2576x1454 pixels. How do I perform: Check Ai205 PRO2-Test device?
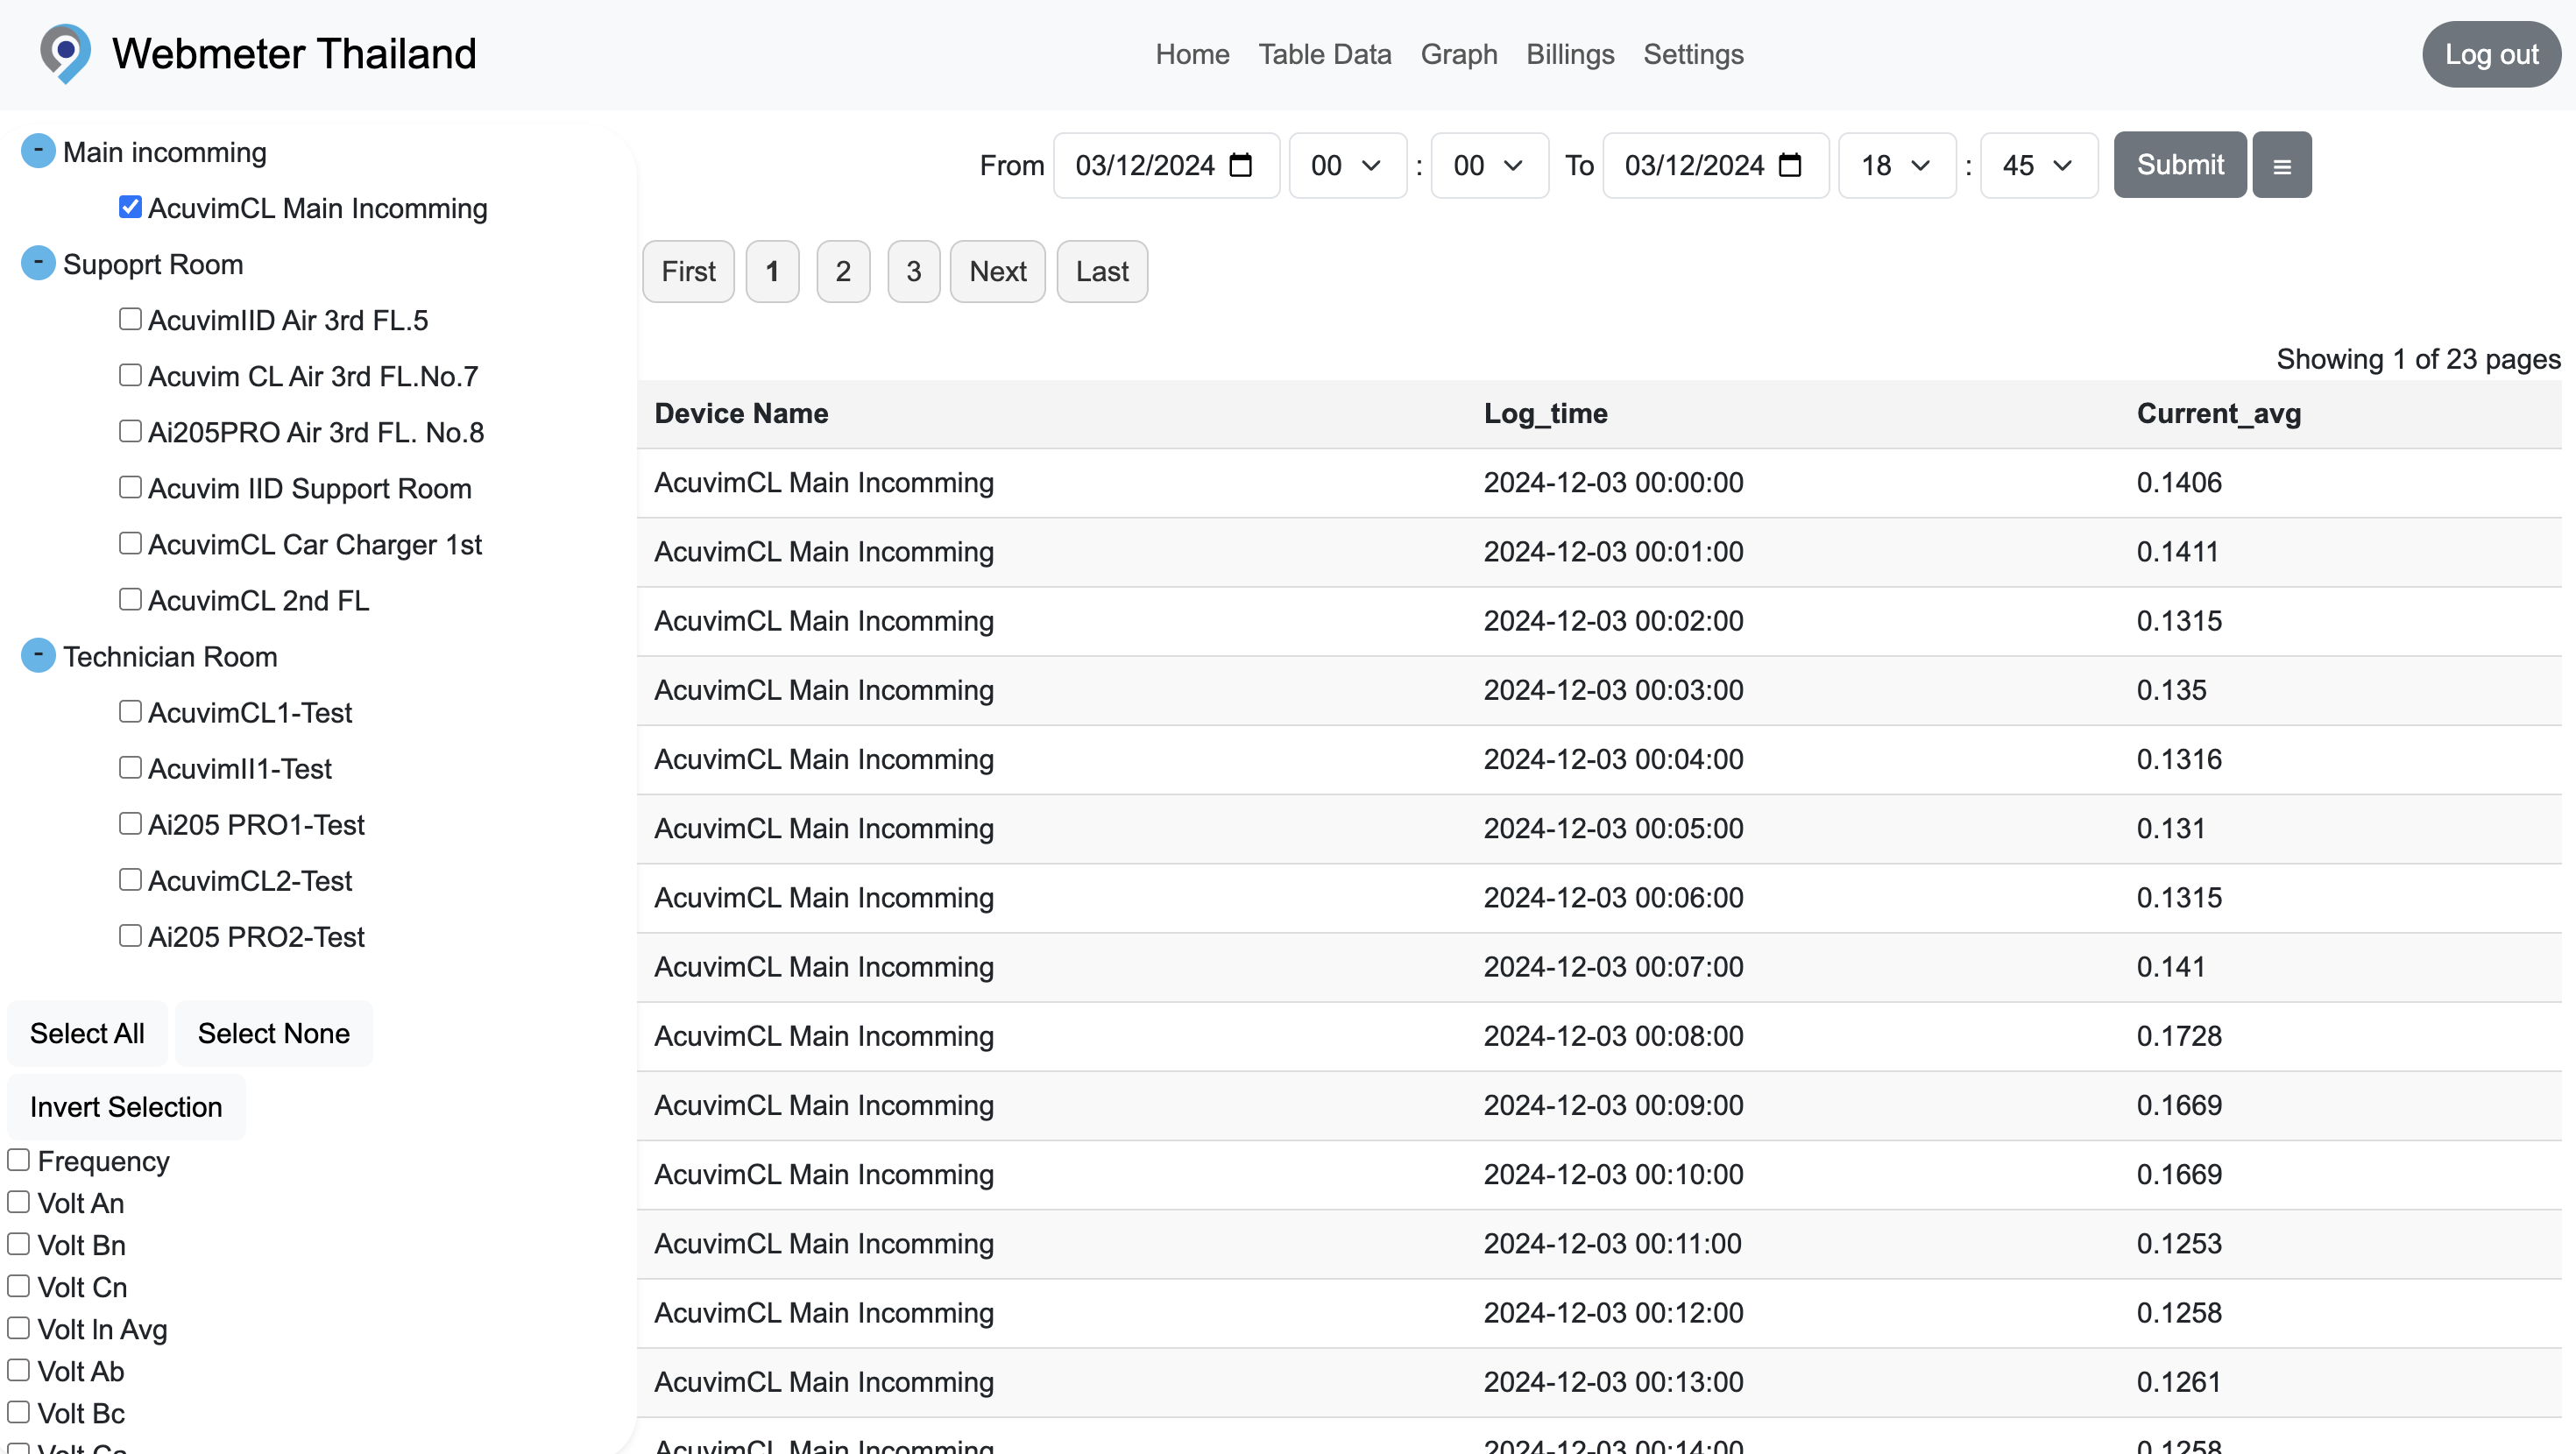click(130, 935)
